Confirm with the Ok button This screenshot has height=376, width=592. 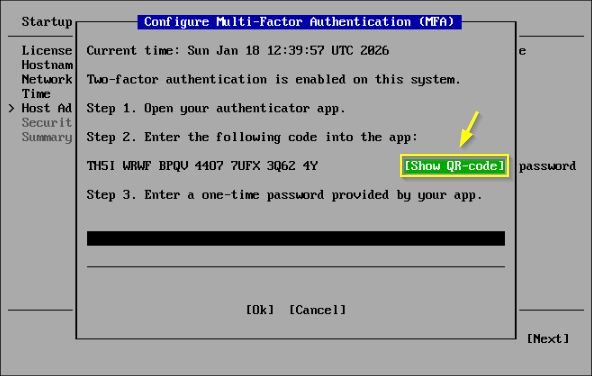coord(259,310)
